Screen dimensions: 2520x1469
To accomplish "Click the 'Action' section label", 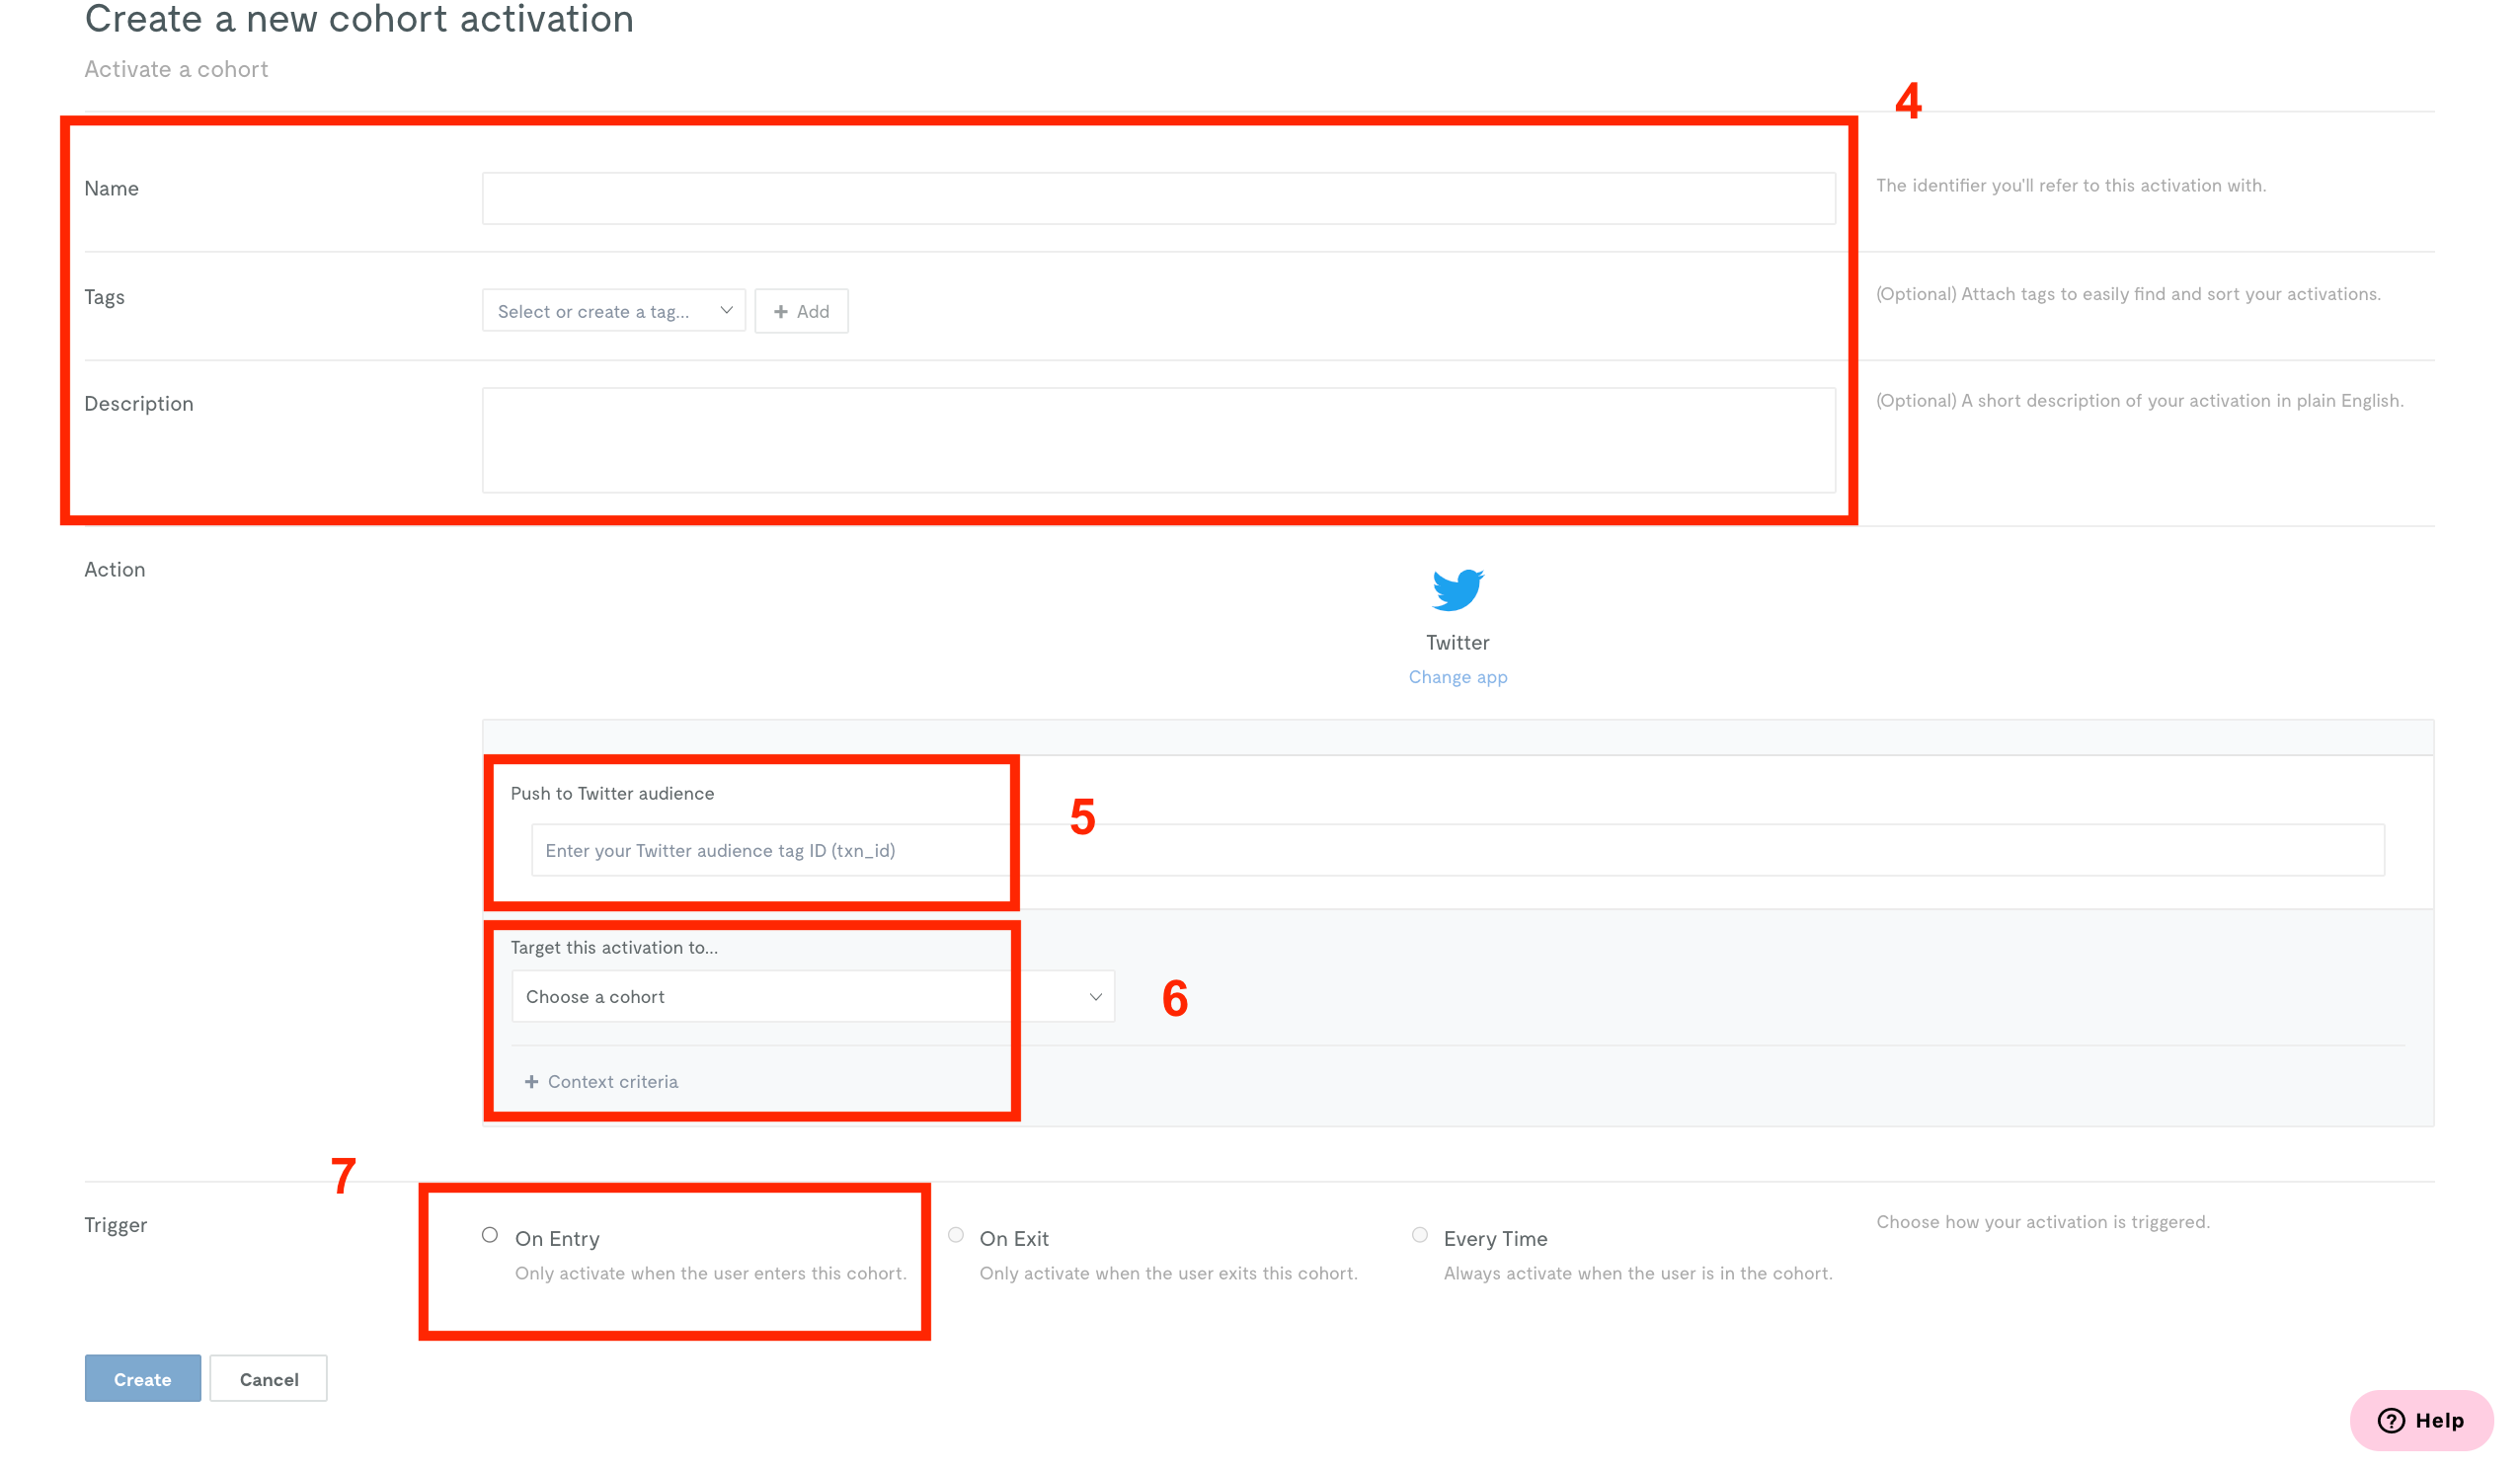I will click(x=115, y=569).
